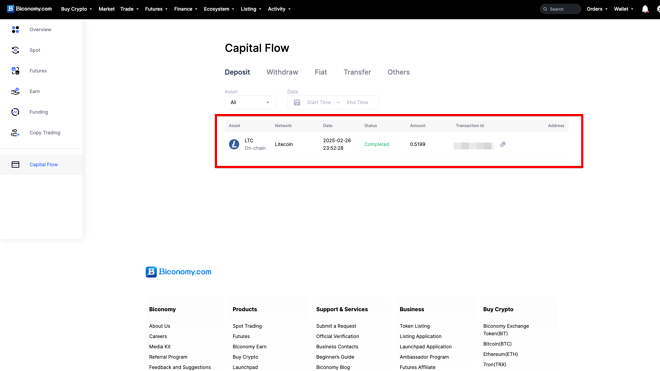This screenshot has height=371, width=660.
Task: Switch to the Withdraw tab
Action: coord(282,72)
